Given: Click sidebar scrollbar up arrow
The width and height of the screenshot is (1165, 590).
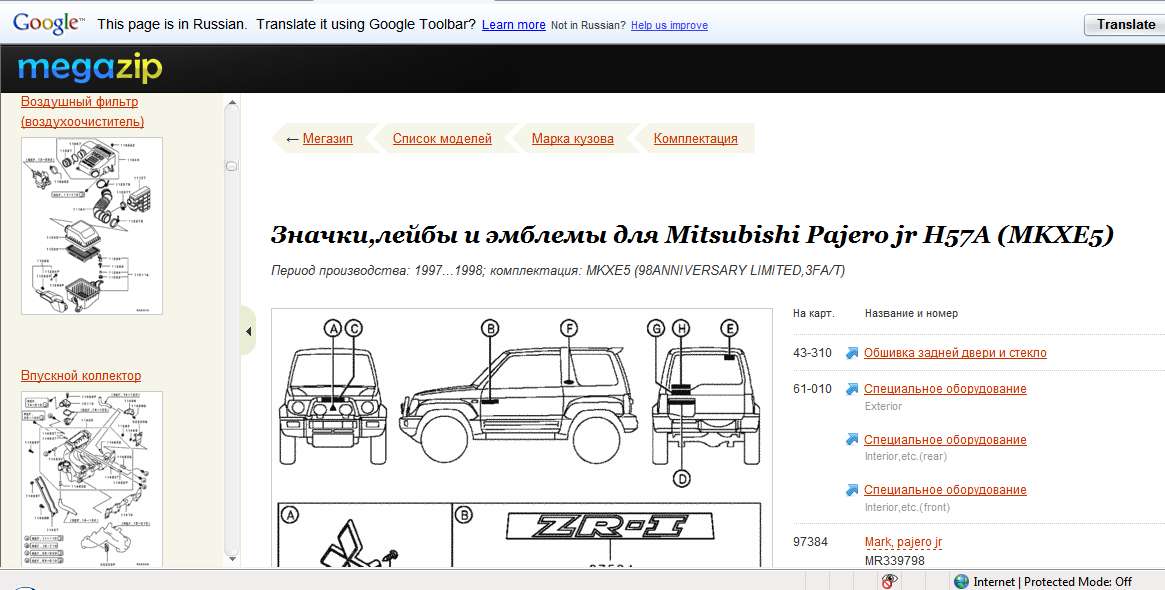Looking at the screenshot, I should click(231, 102).
